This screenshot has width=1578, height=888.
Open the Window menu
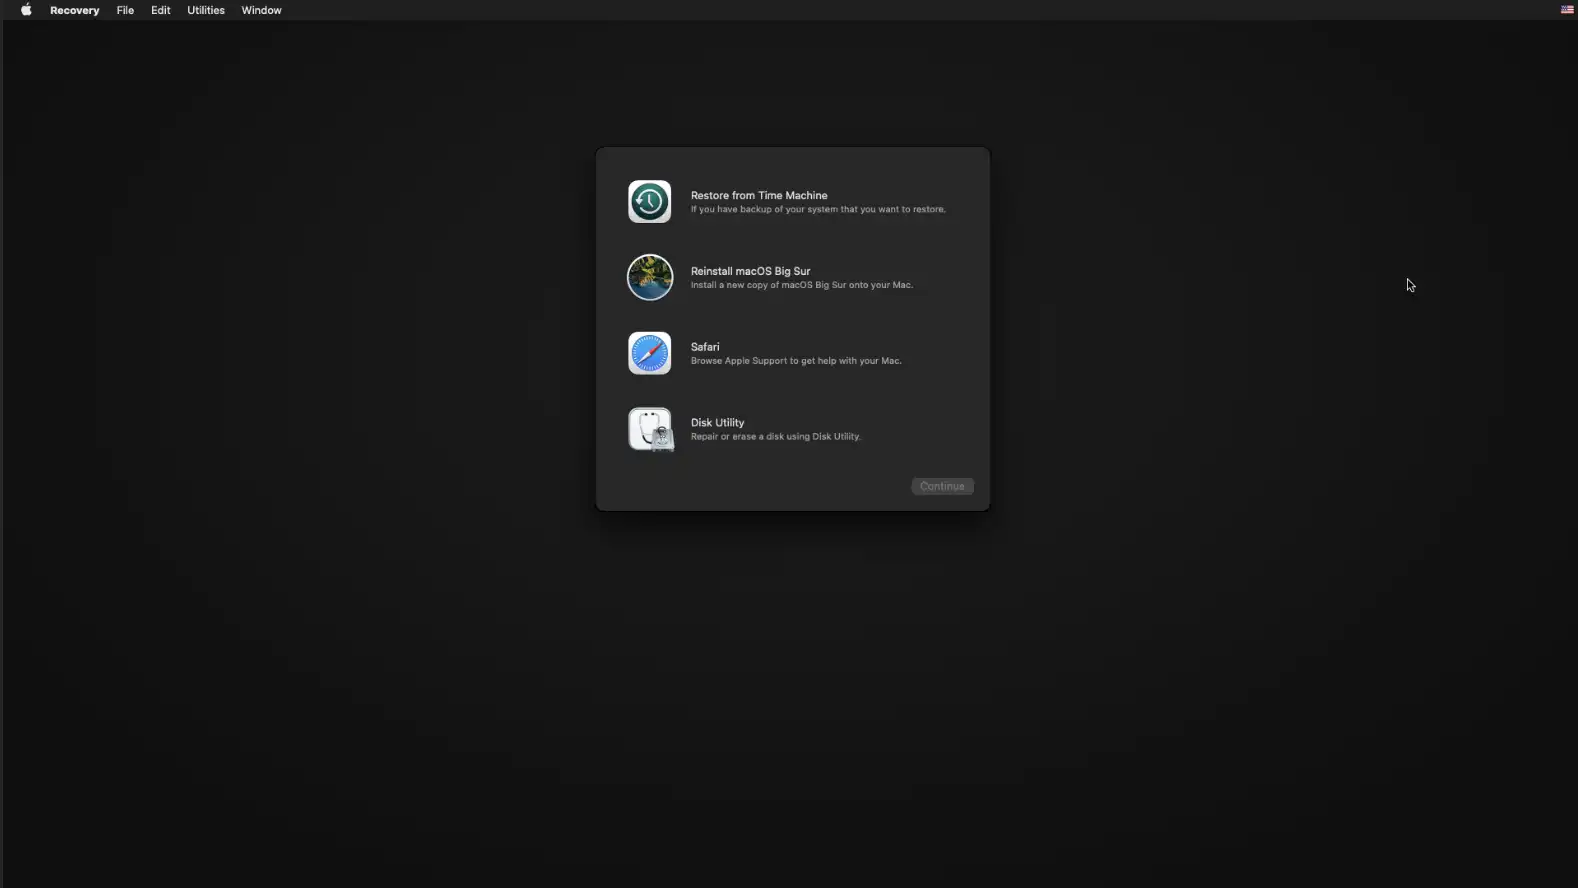click(261, 10)
